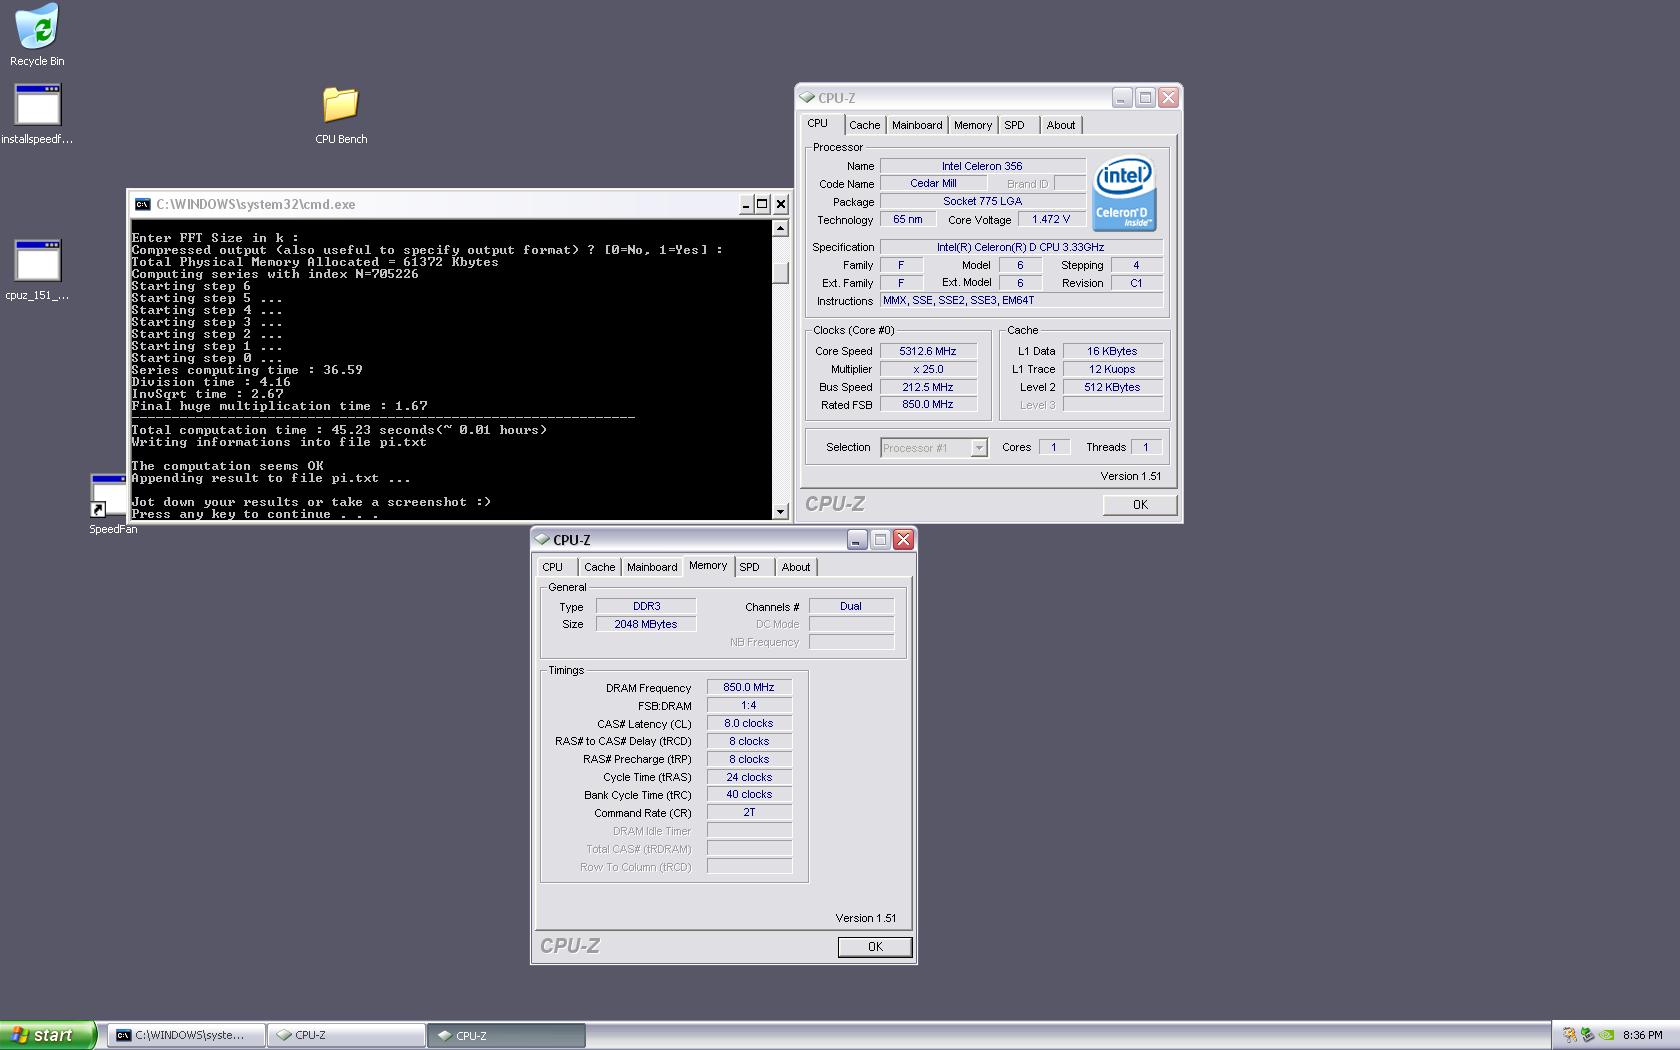Image resolution: width=1680 pixels, height=1050 pixels.
Task: Click the Name field Intel Celeron 356
Action: 982,166
